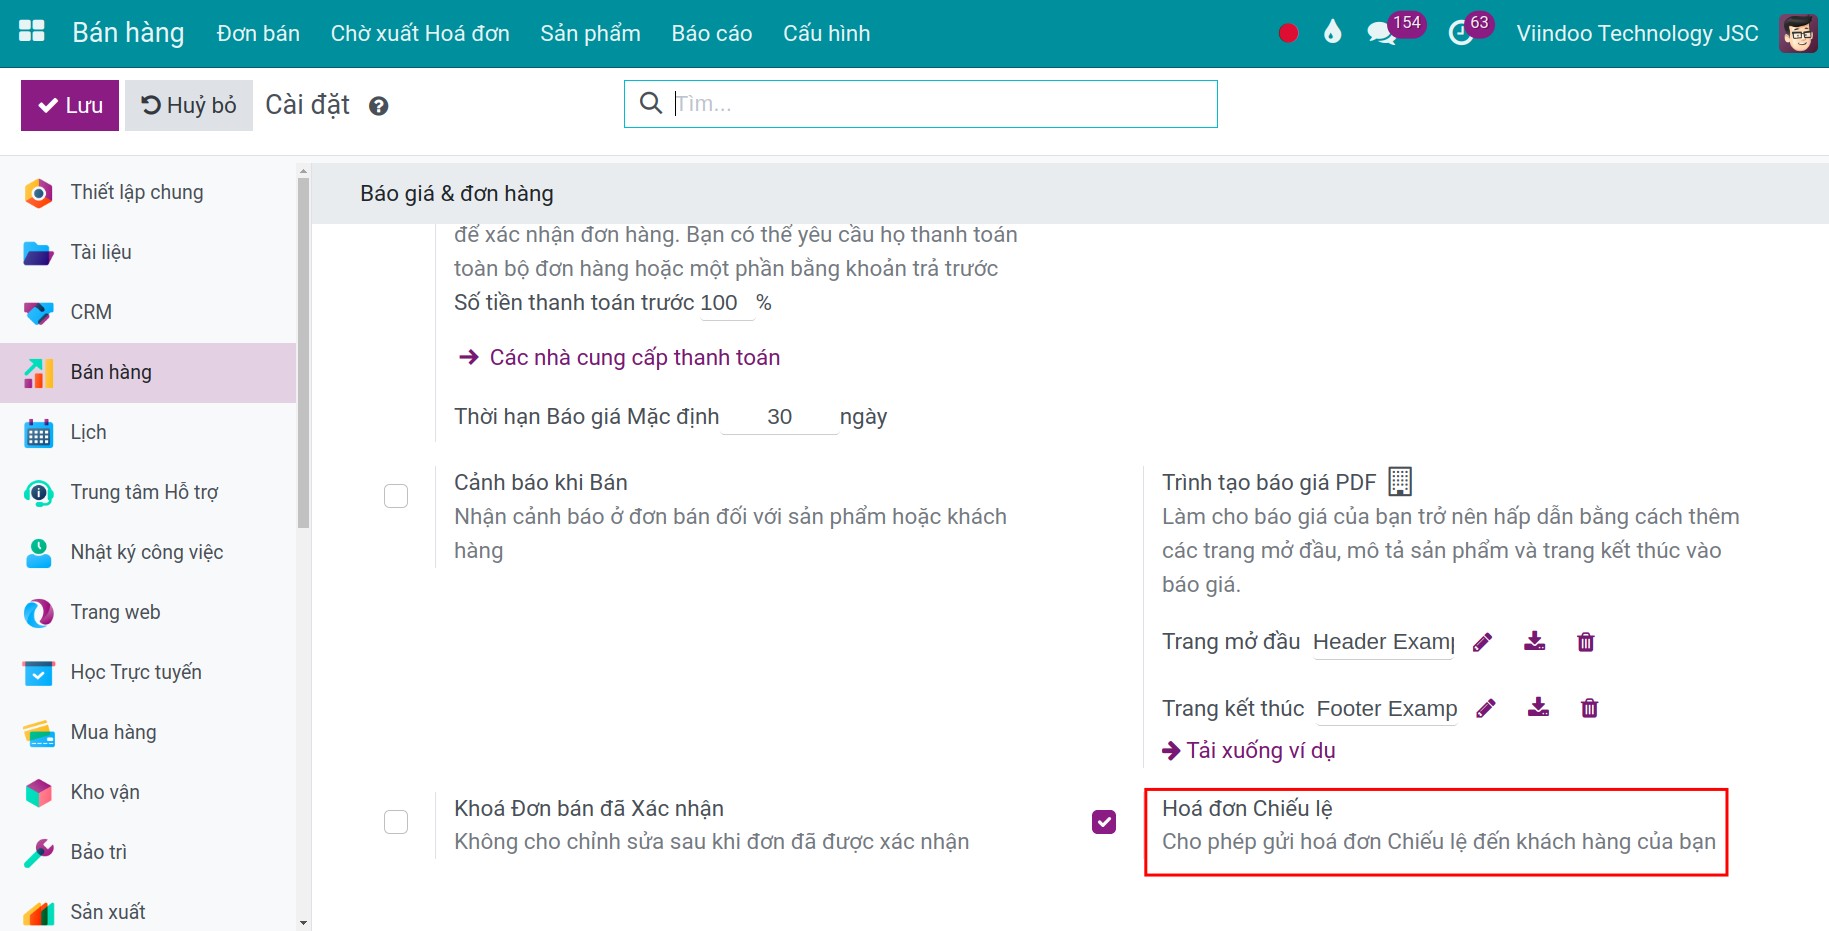Open Các nhà cung cấp thanh toán link
Image resolution: width=1829 pixels, height=931 pixels.
(634, 357)
